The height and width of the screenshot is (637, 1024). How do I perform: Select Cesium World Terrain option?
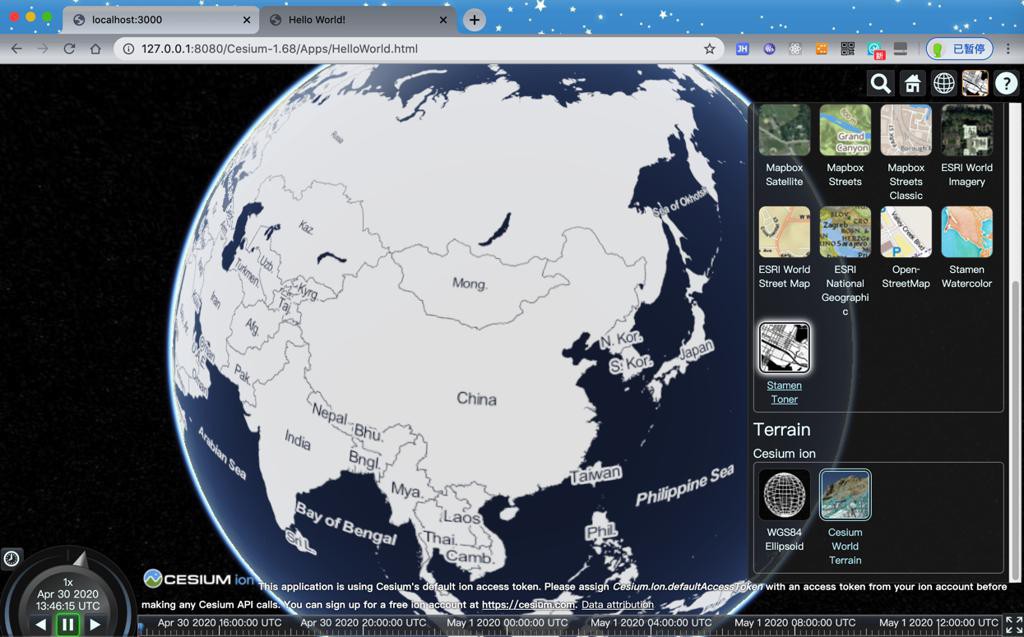coord(845,495)
